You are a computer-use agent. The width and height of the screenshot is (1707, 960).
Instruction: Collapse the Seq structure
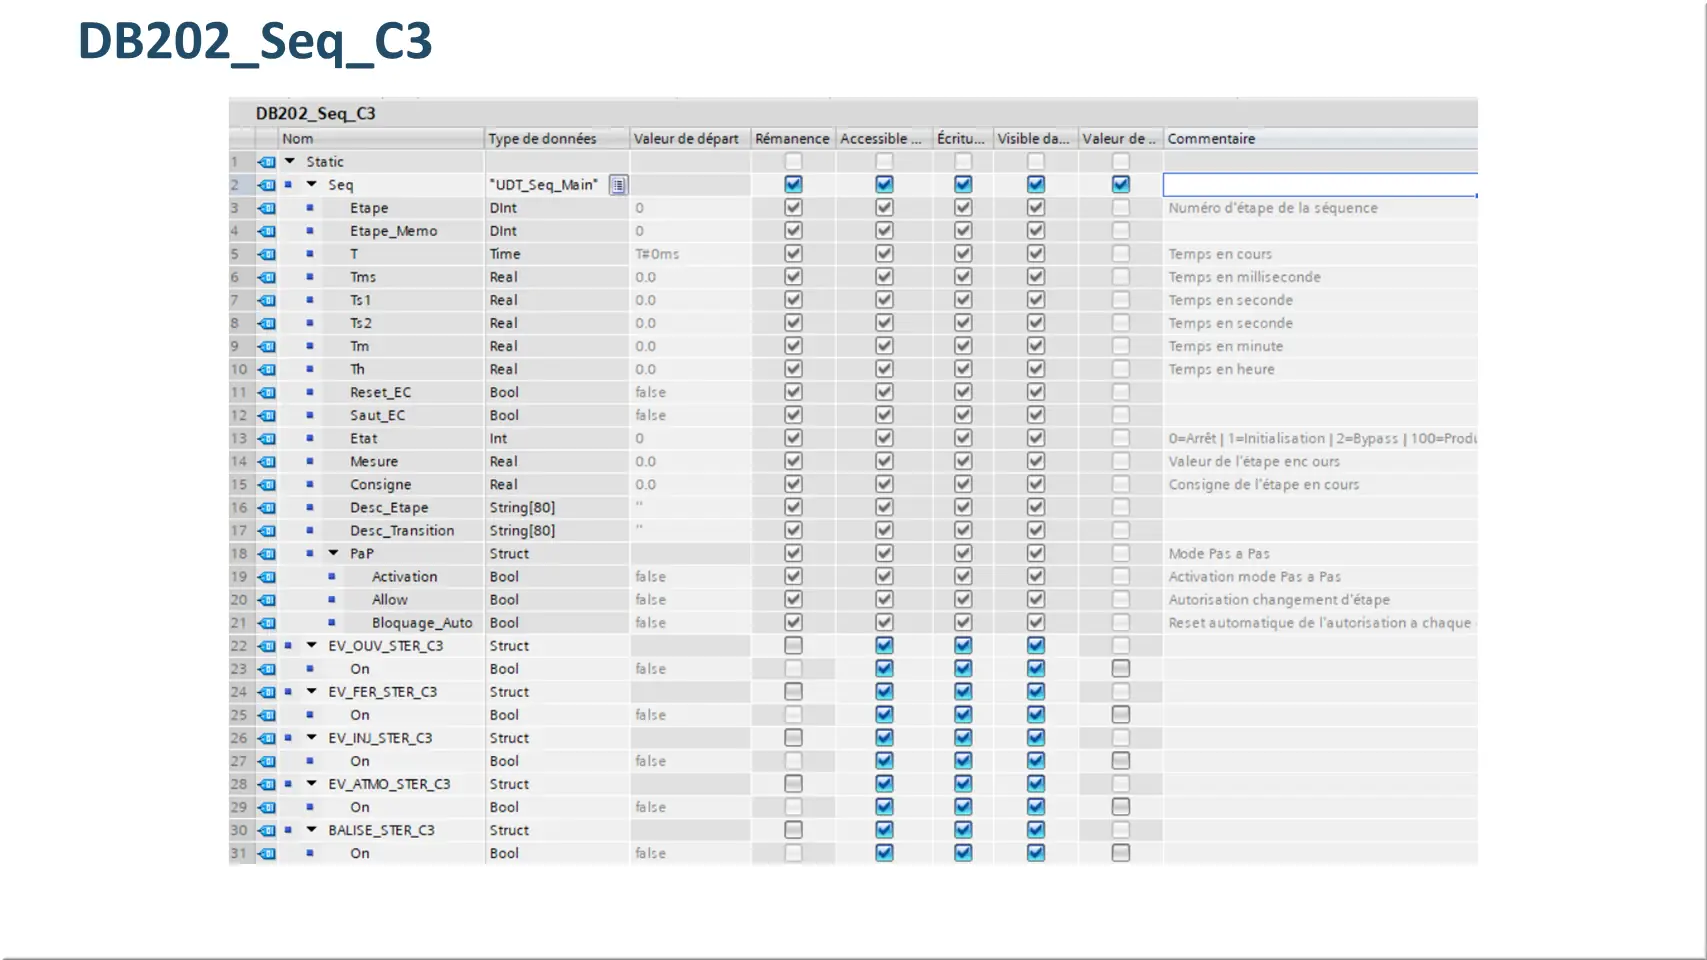312,184
